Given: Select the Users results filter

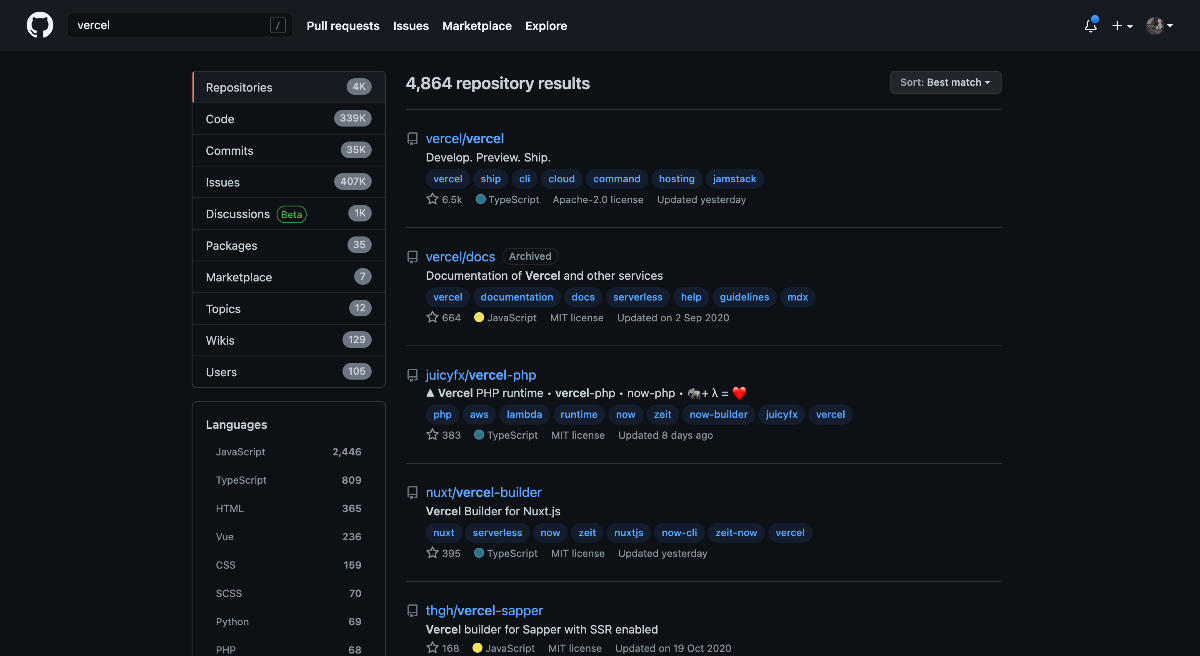Looking at the screenshot, I should tap(288, 372).
